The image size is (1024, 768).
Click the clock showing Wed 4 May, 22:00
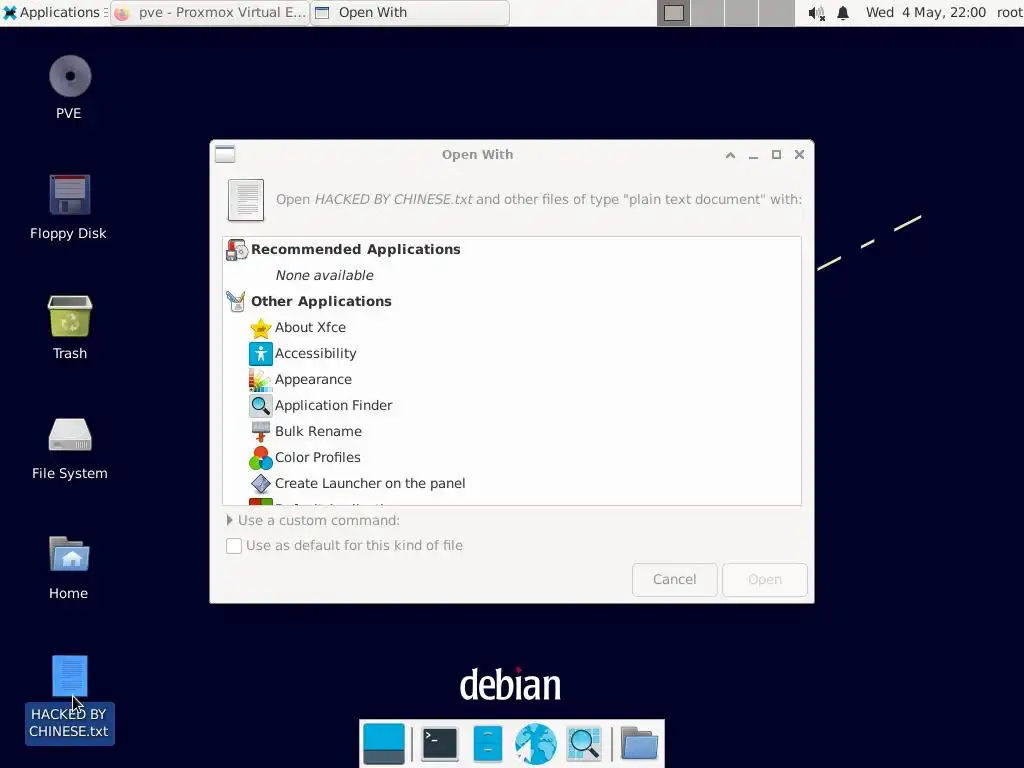coord(925,12)
